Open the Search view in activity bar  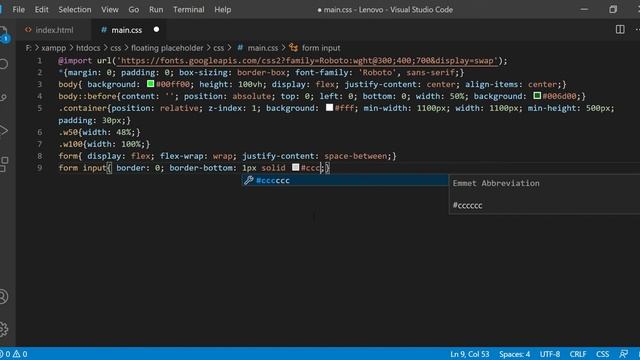click(4, 64)
